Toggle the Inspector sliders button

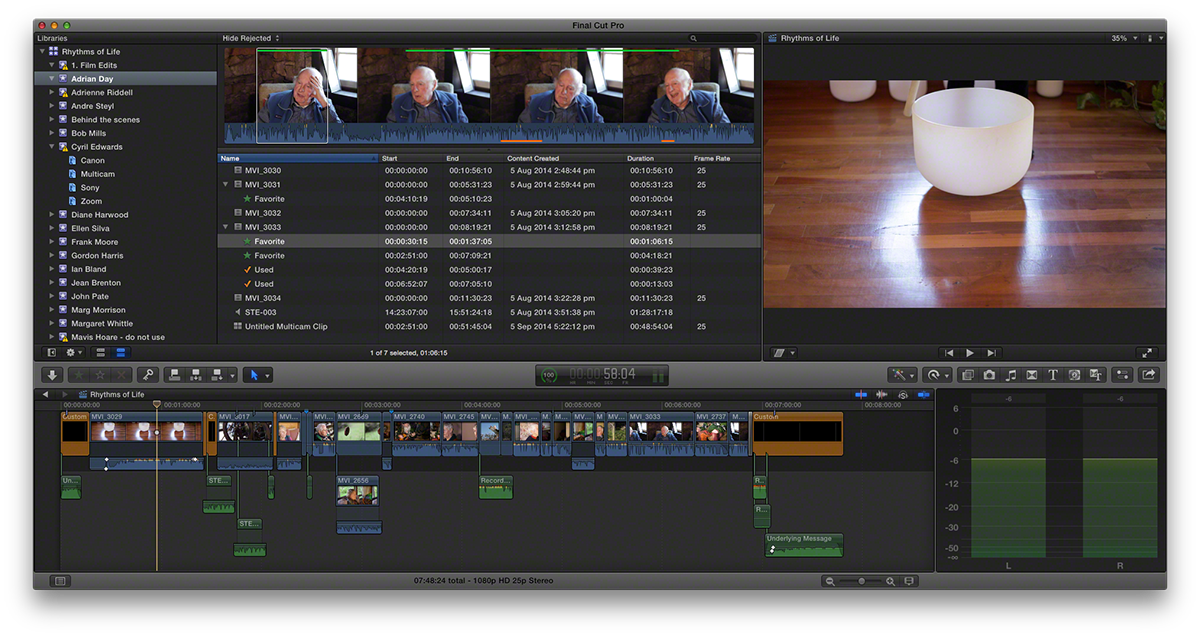pos(1123,375)
